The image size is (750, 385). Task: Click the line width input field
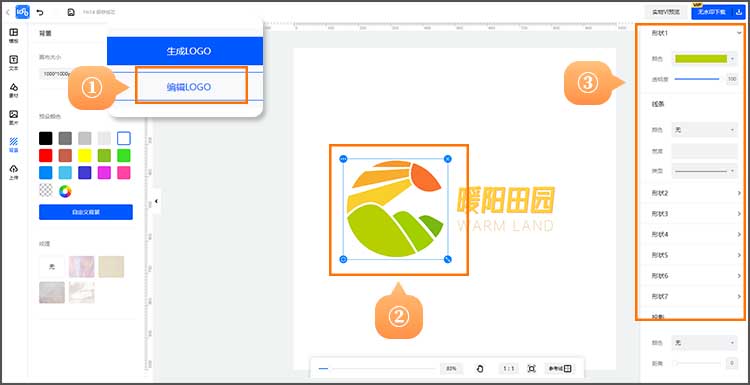tap(705, 151)
